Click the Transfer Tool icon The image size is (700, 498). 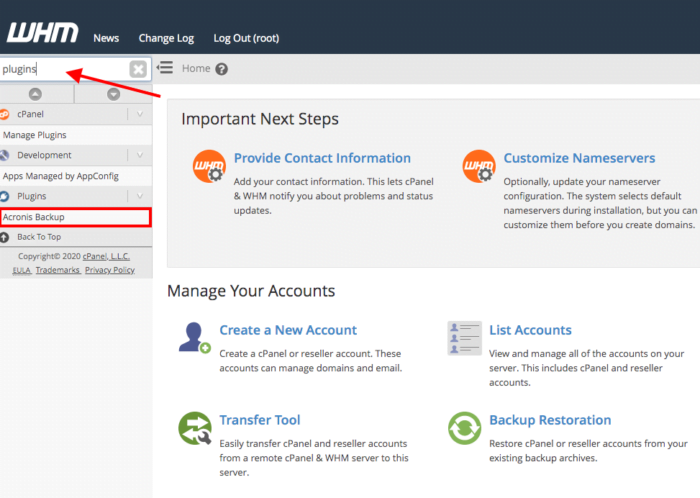click(194, 428)
